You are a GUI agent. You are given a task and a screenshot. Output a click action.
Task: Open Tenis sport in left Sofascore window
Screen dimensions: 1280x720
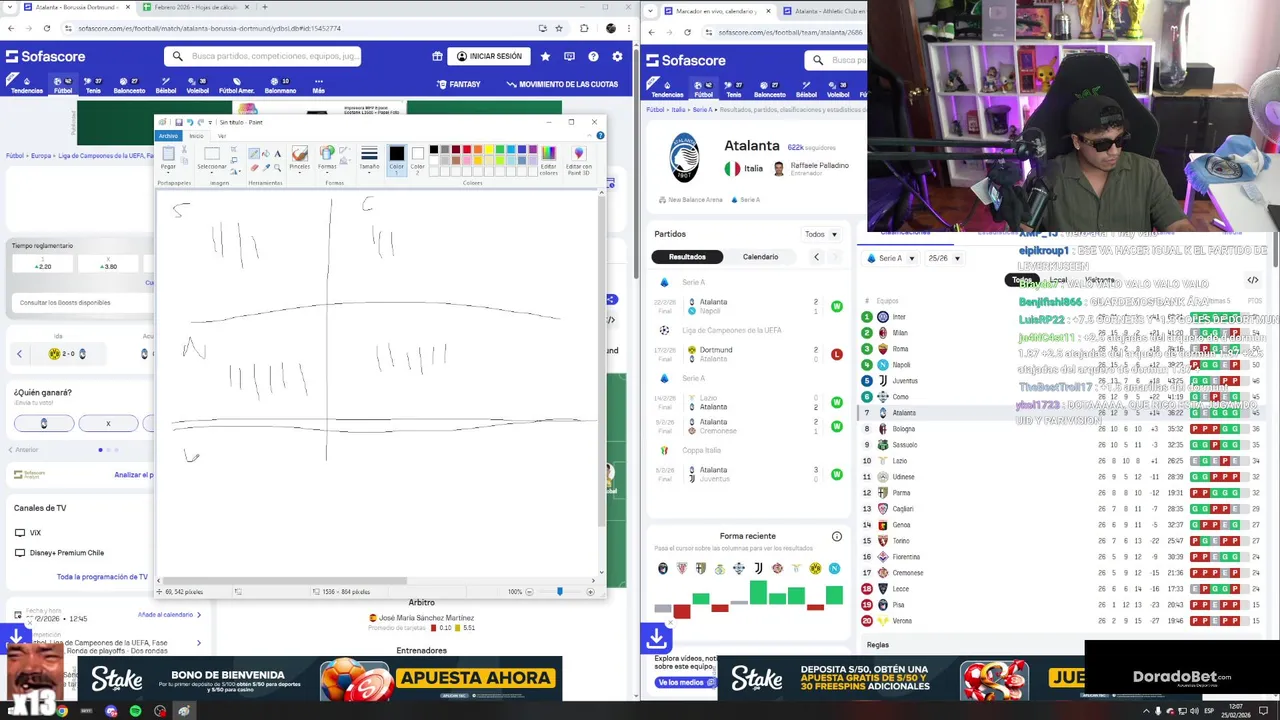click(x=92, y=86)
